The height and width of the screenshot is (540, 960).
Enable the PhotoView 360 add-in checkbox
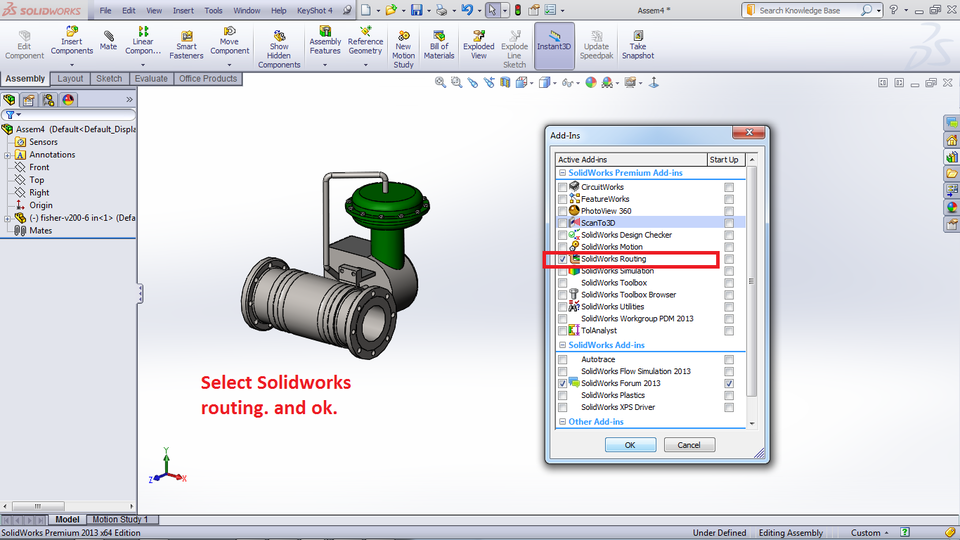point(563,211)
